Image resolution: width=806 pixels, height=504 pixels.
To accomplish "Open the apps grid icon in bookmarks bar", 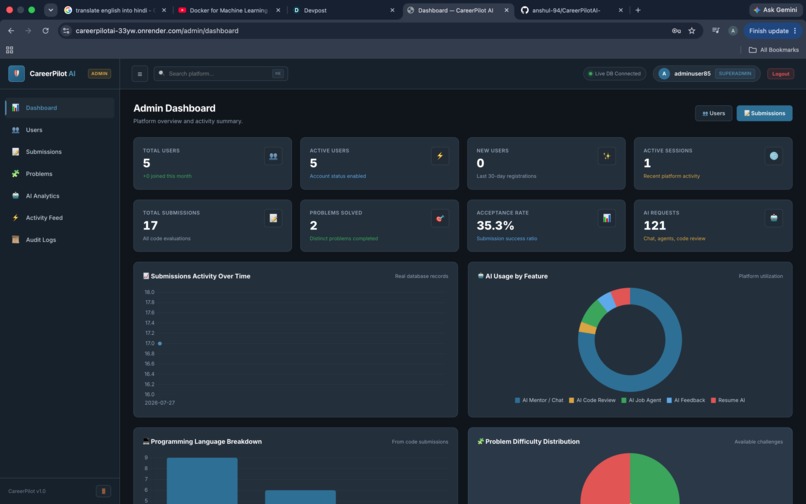I will 9,50.
